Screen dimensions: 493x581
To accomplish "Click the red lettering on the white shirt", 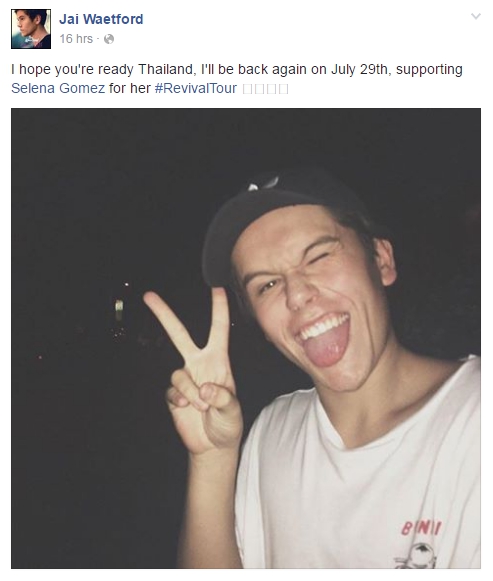I will point(422,527).
